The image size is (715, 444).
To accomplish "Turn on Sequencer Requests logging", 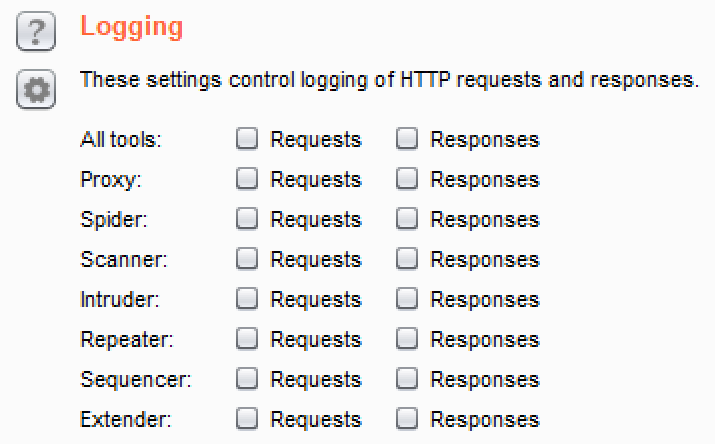I will [x=247, y=380].
